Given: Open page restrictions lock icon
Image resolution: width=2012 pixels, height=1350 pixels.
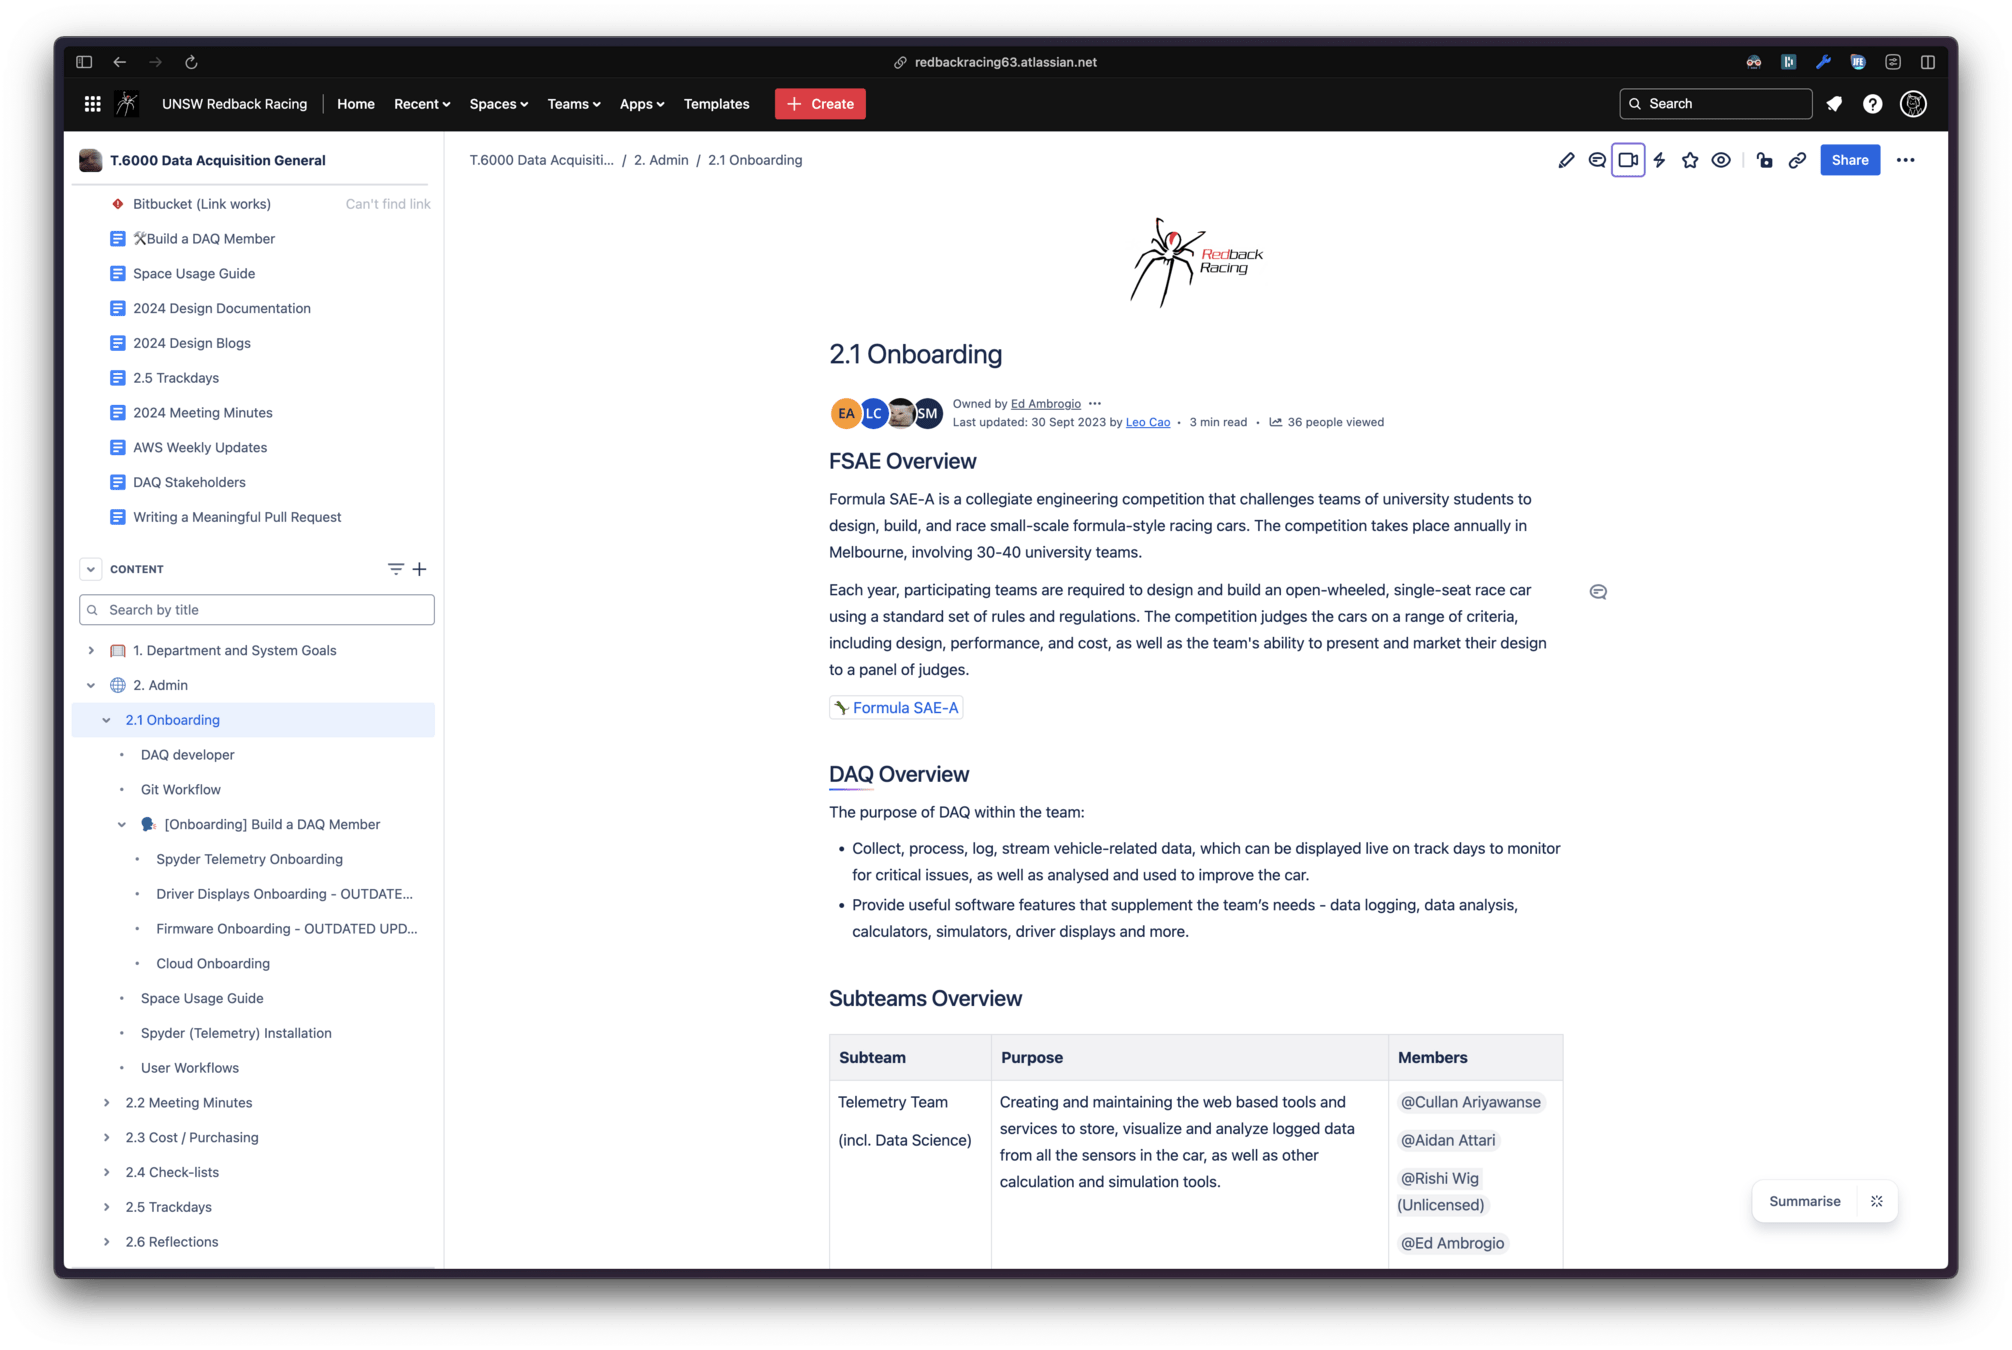Looking at the screenshot, I should [x=1765, y=160].
